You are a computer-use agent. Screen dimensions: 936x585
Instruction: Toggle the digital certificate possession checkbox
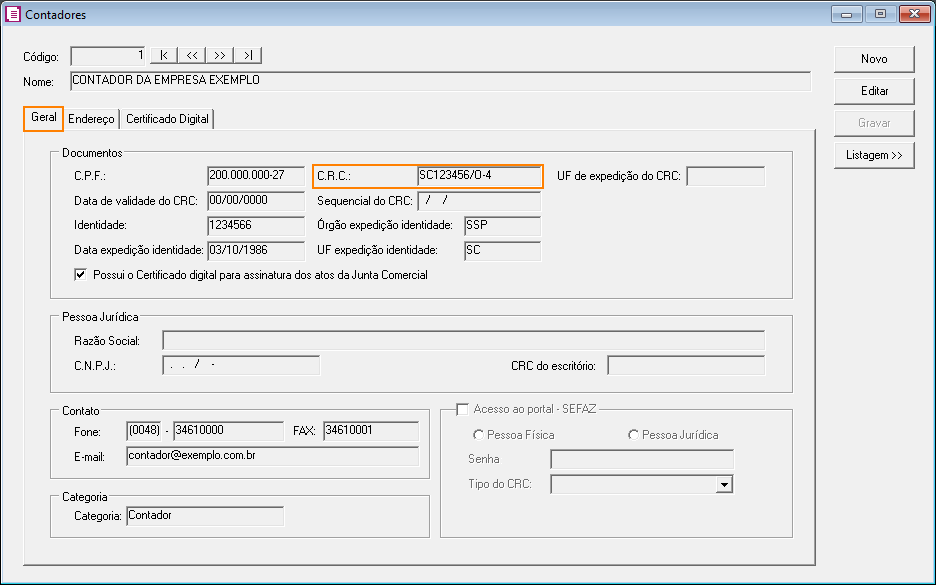coord(81,275)
